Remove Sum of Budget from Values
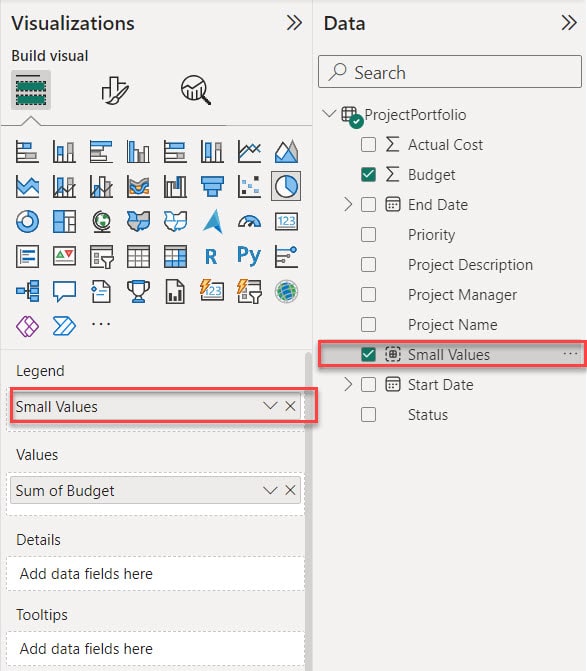The image size is (587, 671). point(291,490)
